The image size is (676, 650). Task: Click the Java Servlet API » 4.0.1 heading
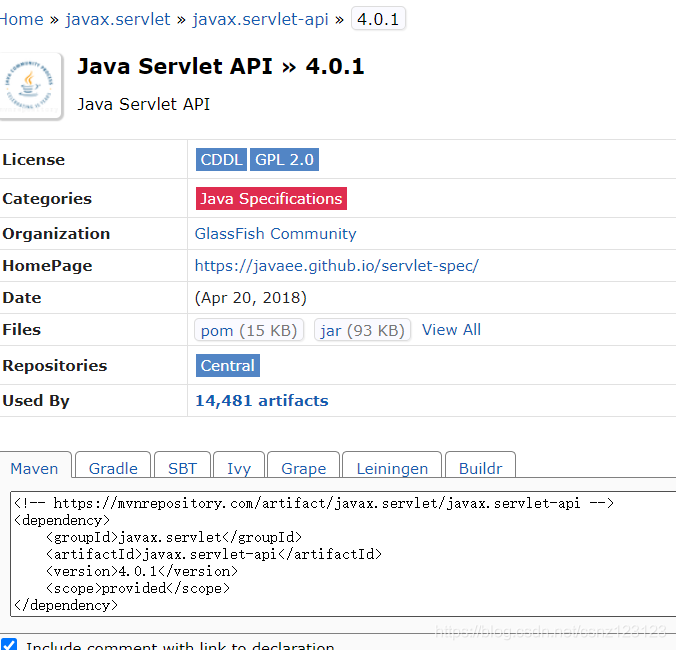(x=221, y=66)
